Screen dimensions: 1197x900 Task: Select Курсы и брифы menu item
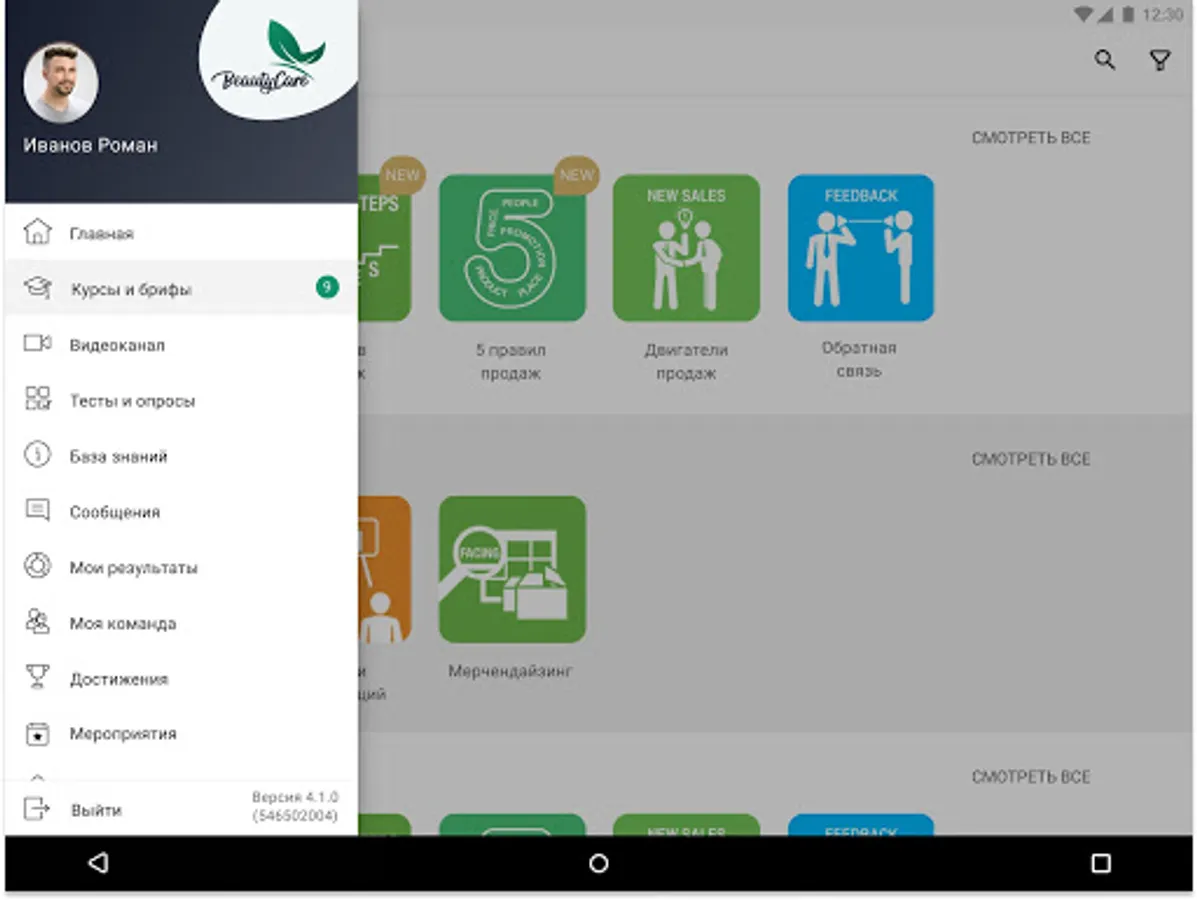181,288
